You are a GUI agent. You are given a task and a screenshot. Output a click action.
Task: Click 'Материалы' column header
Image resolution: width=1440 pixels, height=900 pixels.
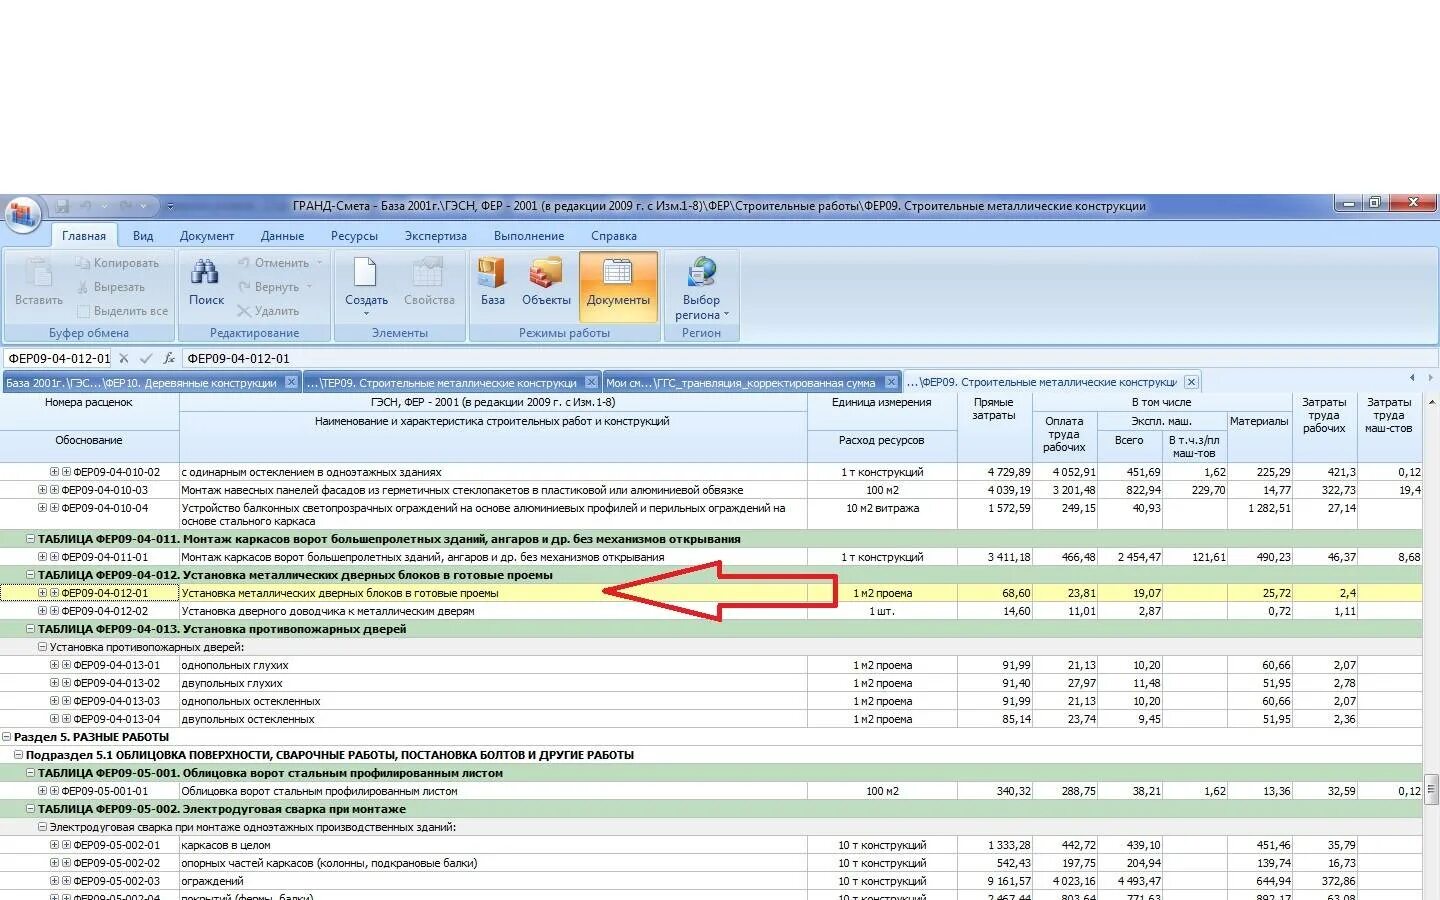coord(1259,421)
